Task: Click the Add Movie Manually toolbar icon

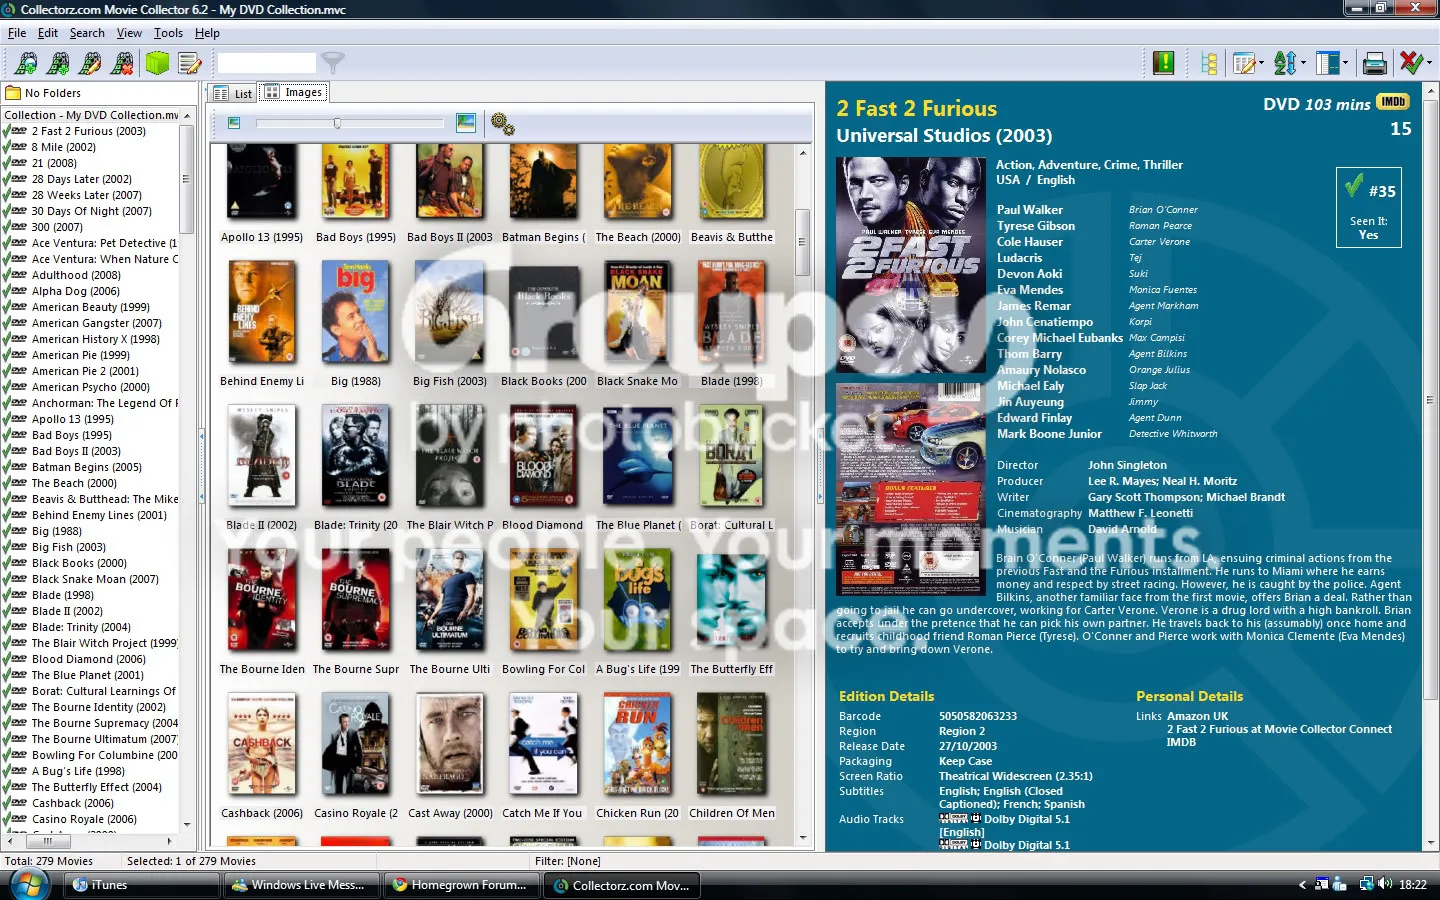Action: pos(59,64)
